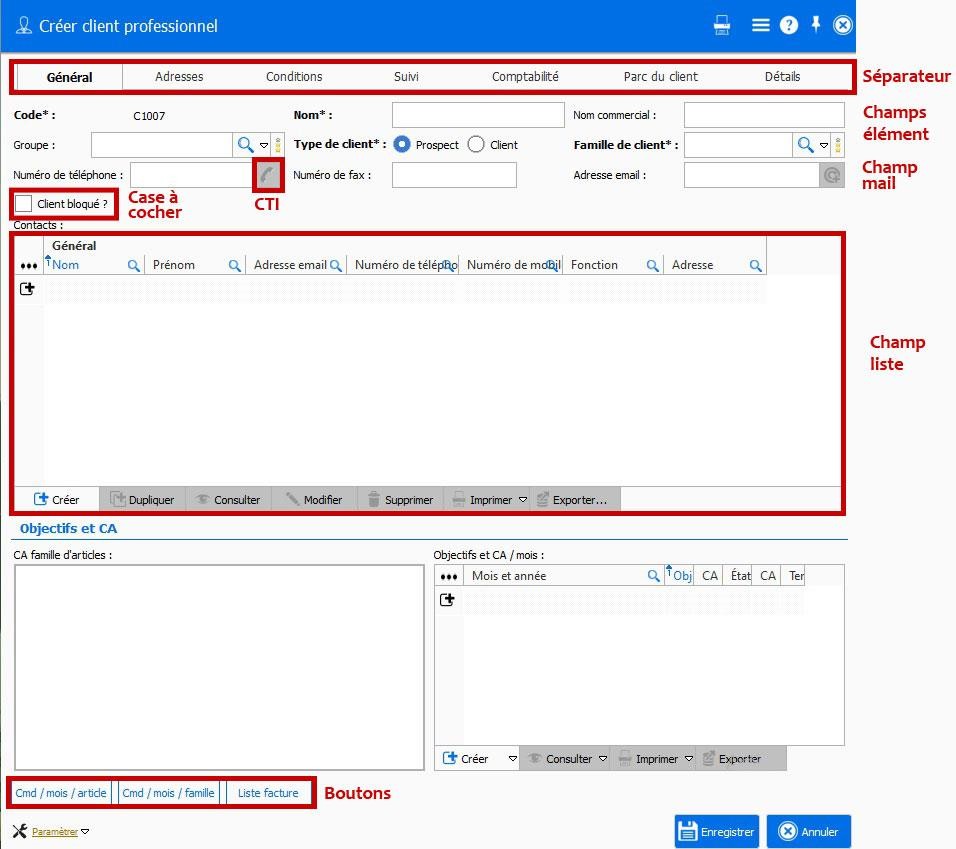The width and height of the screenshot is (956, 849).
Task: Search groups with Groupe magnifier icon
Action: 245,145
